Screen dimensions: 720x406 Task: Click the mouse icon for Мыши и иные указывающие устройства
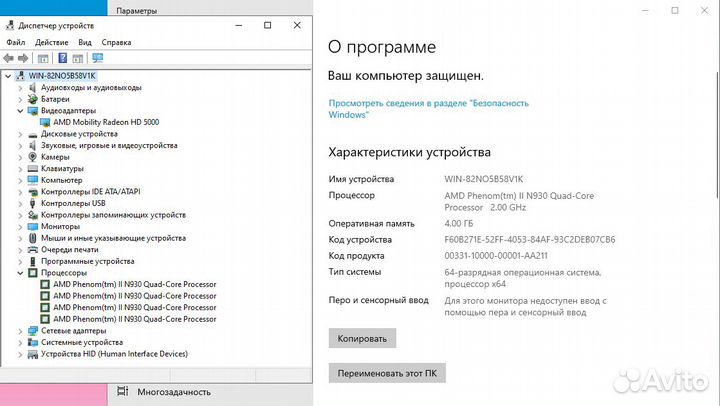coord(33,238)
